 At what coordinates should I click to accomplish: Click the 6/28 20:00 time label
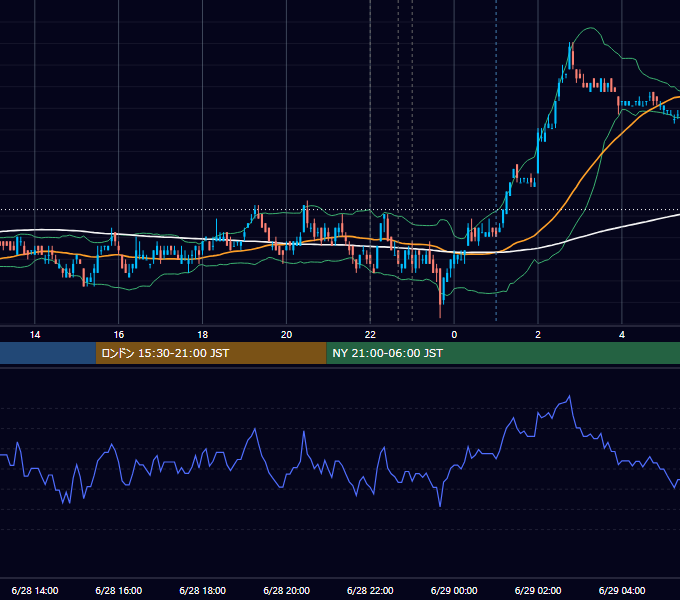tap(286, 590)
